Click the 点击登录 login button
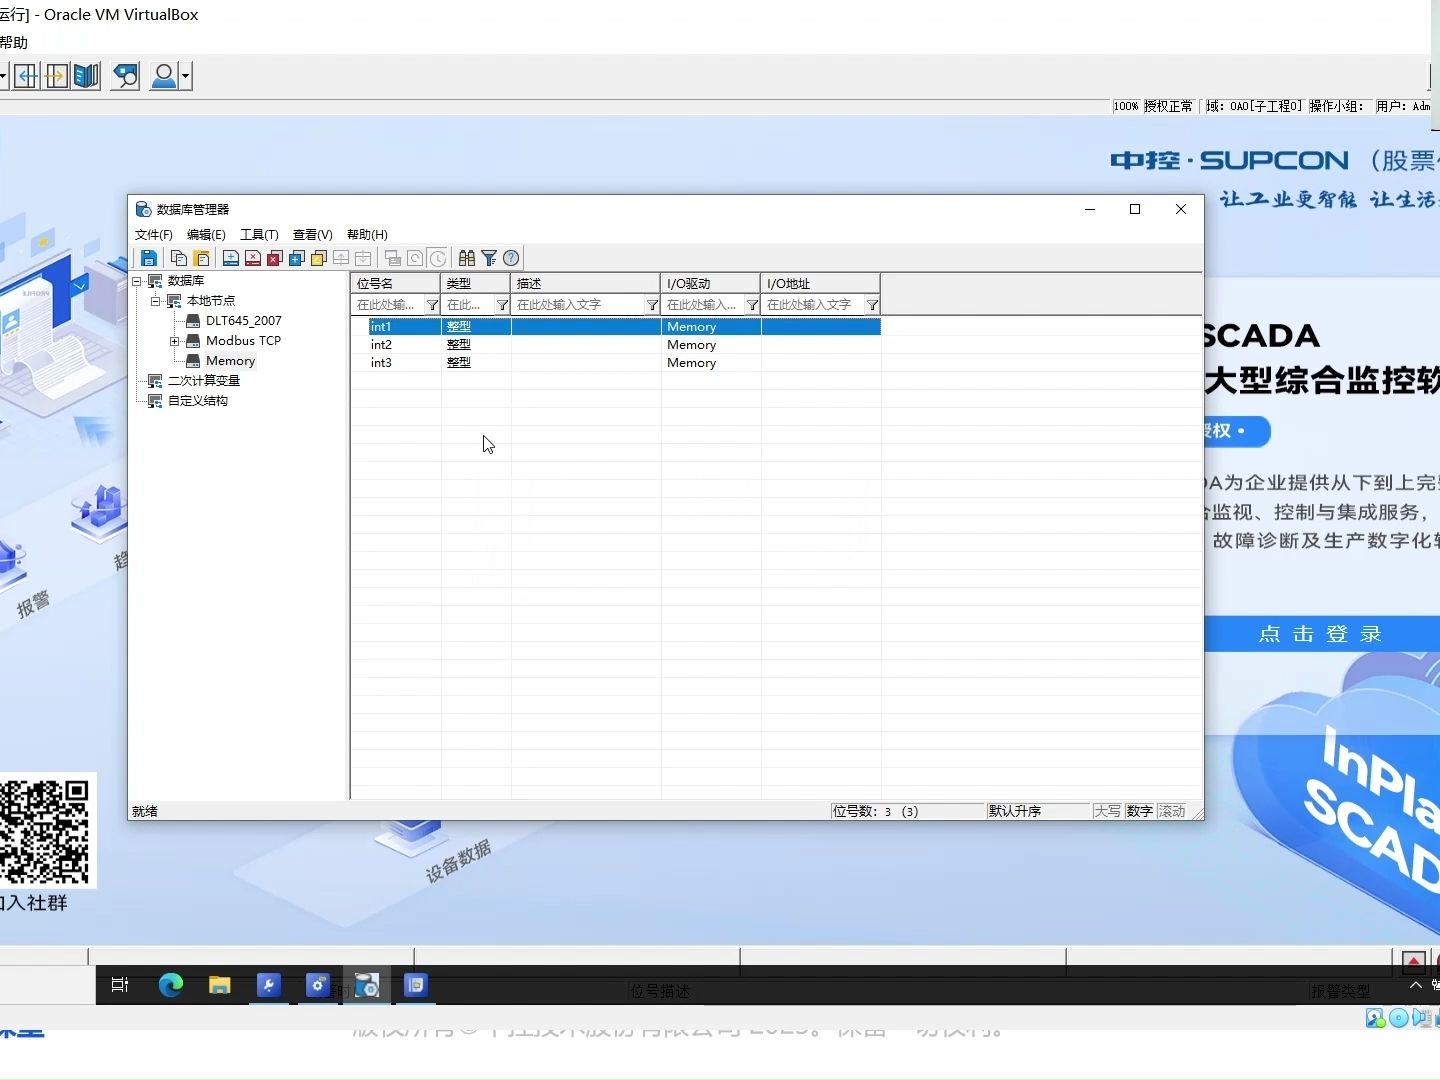This screenshot has height=1080, width=1440. click(x=1320, y=634)
